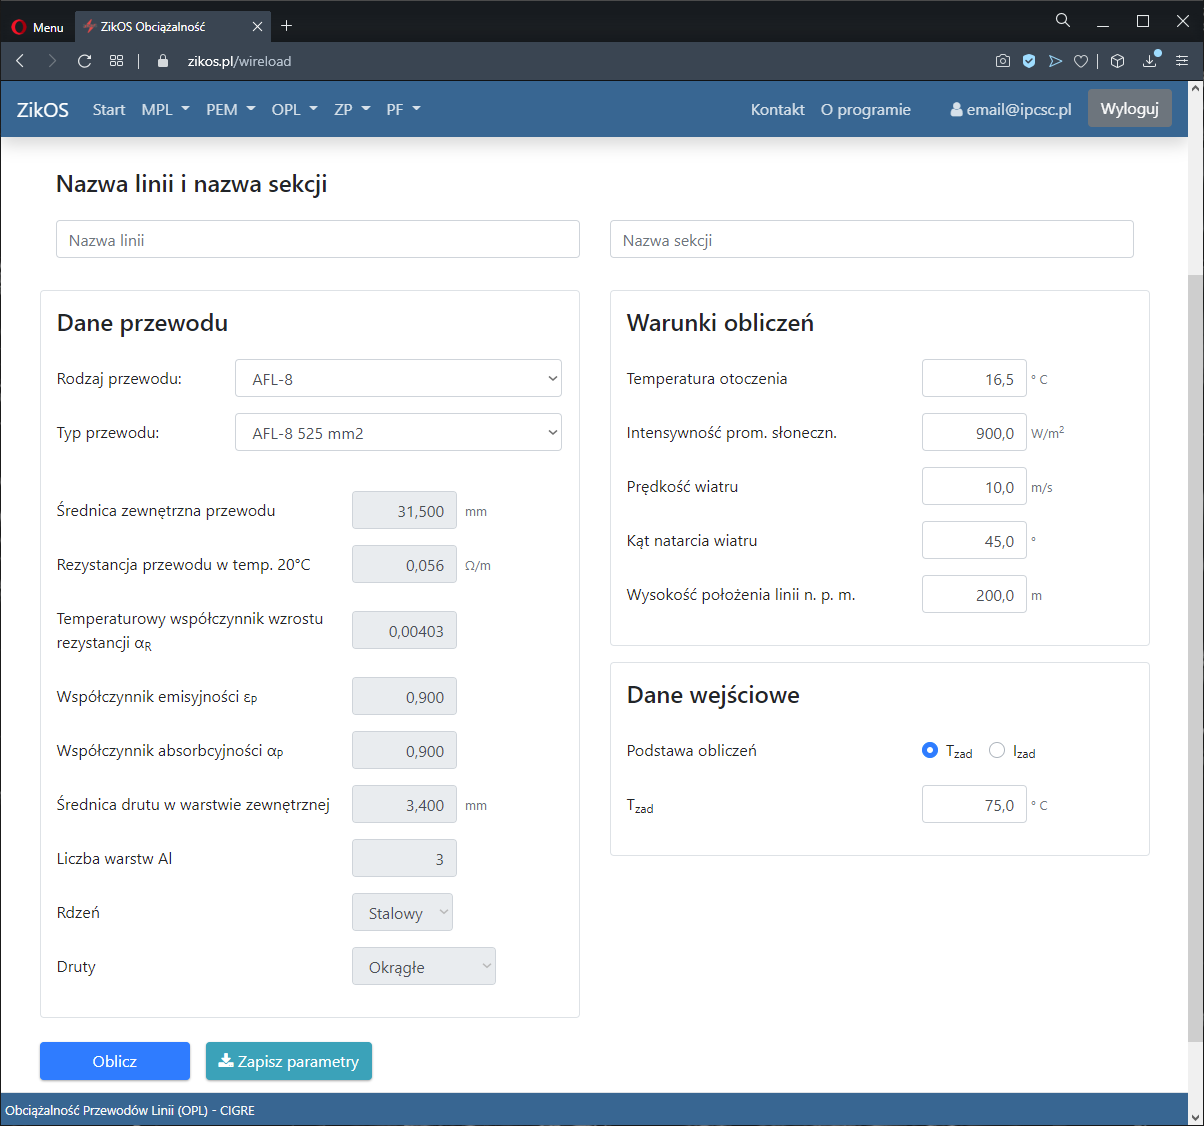The height and width of the screenshot is (1126, 1204).
Task: Open the Typ przewodu dropdown
Action: pyautogui.click(x=398, y=433)
